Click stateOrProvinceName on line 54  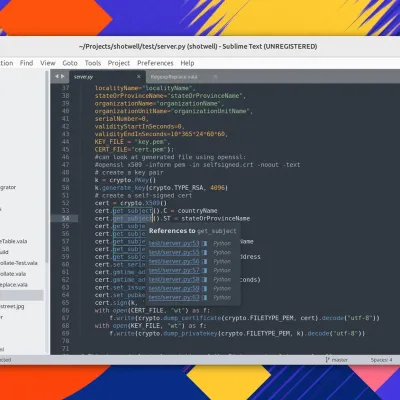pyautogui.click(x=216, y=219)
